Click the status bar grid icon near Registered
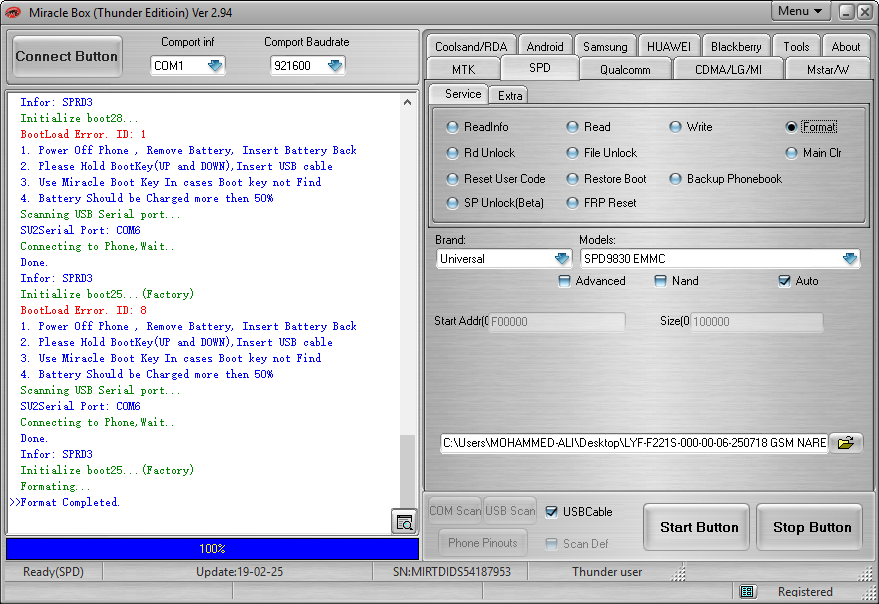 point(747,592)
